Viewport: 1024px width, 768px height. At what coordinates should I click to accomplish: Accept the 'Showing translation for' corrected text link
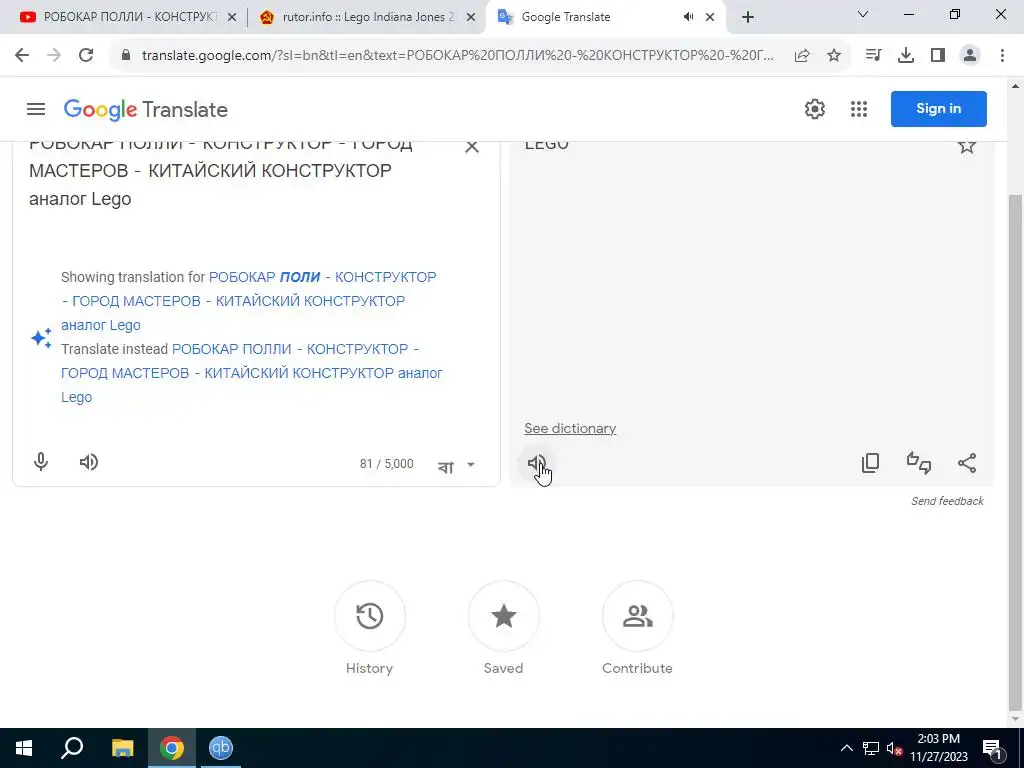click(x=249, y=301)
